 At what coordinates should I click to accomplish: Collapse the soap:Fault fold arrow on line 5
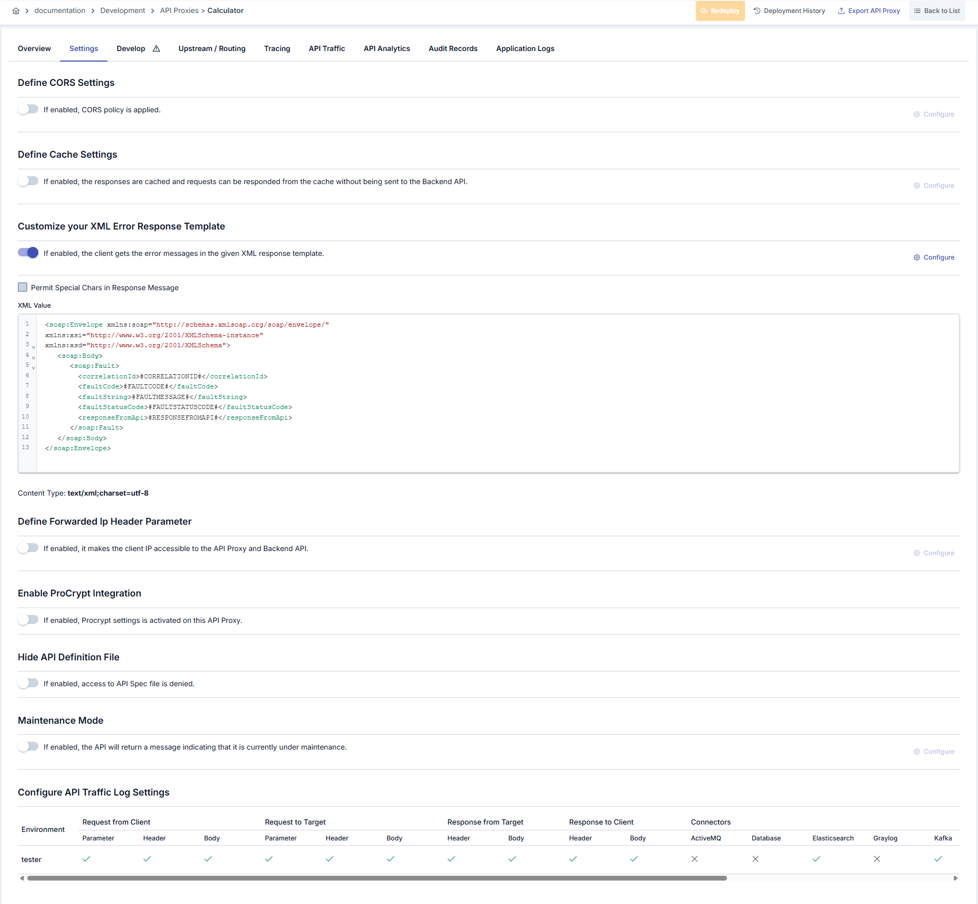click(x=33, y=367)
